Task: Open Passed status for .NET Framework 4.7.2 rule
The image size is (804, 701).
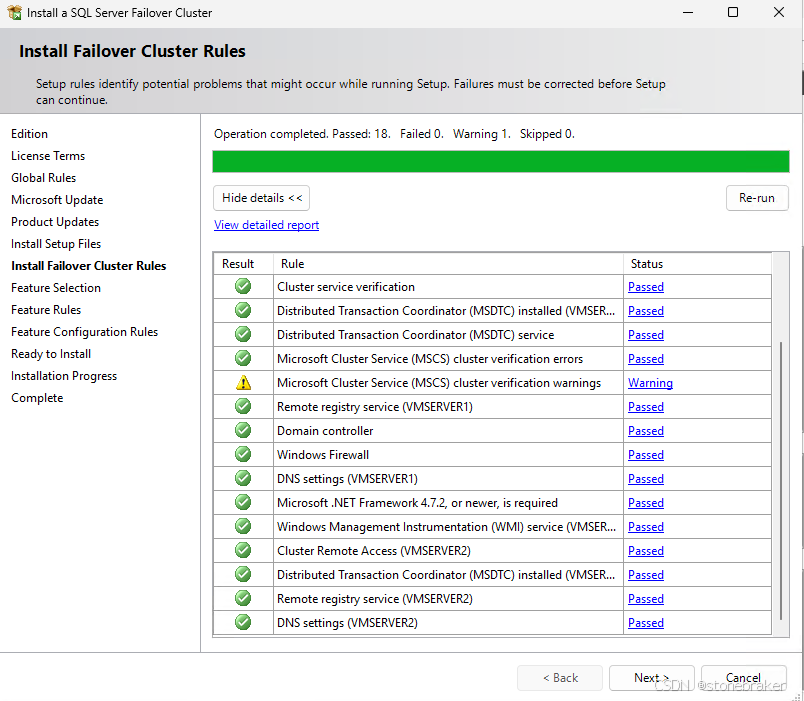Action: [646, 503]
